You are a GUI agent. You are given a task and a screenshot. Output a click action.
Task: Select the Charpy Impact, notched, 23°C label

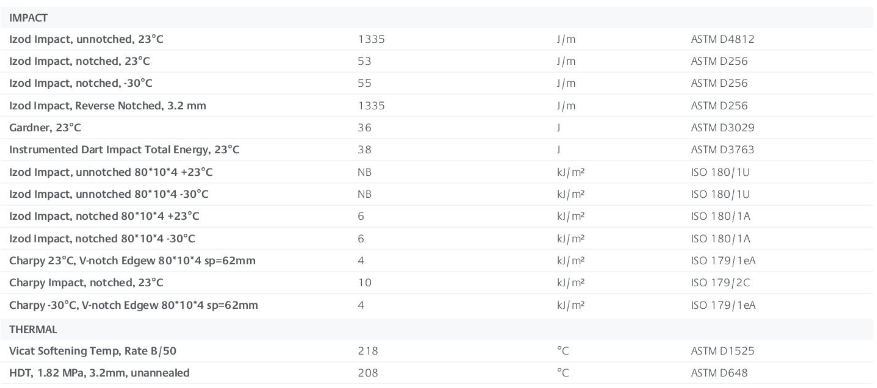pos(86,283)
